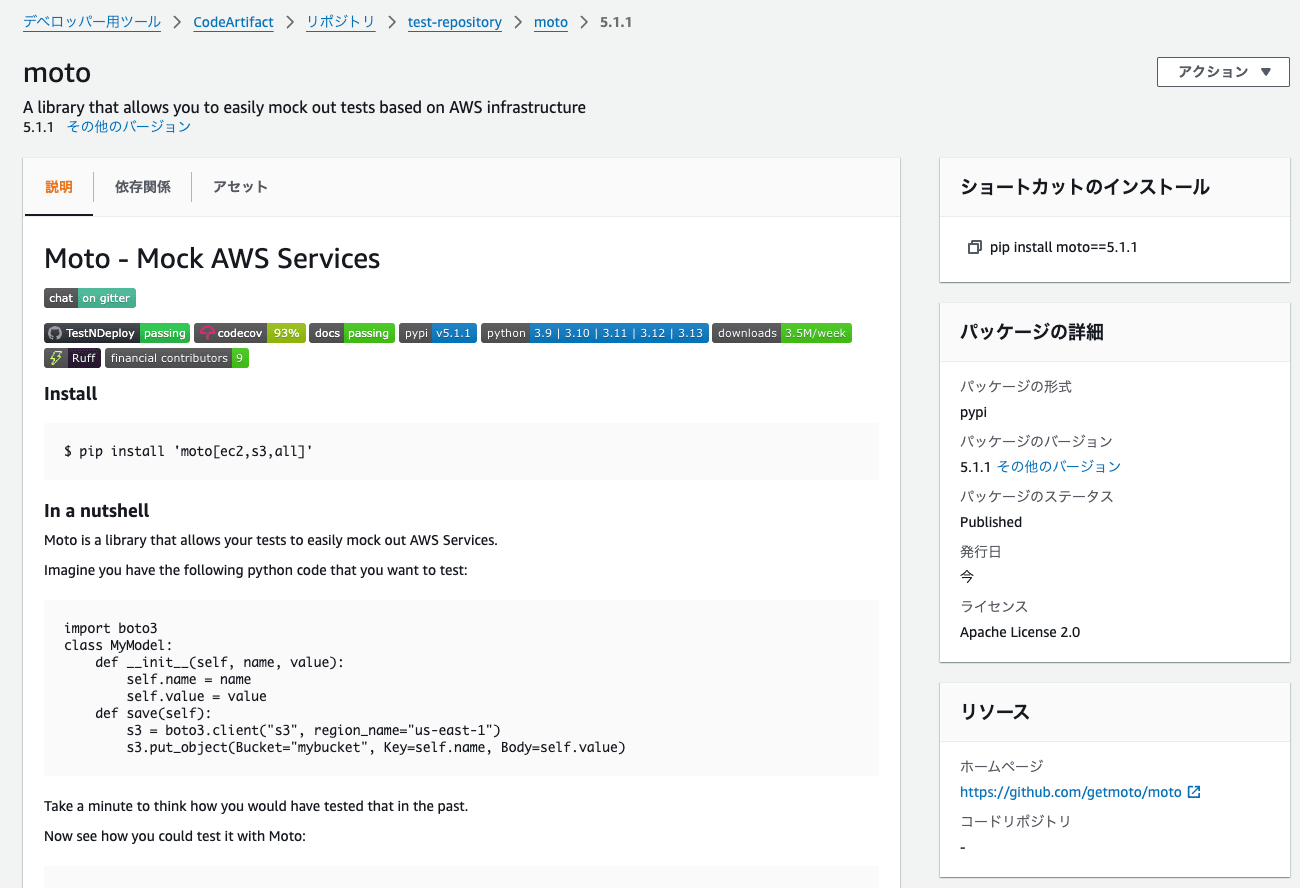Click the pypi v5.1.1 badge

438,333
